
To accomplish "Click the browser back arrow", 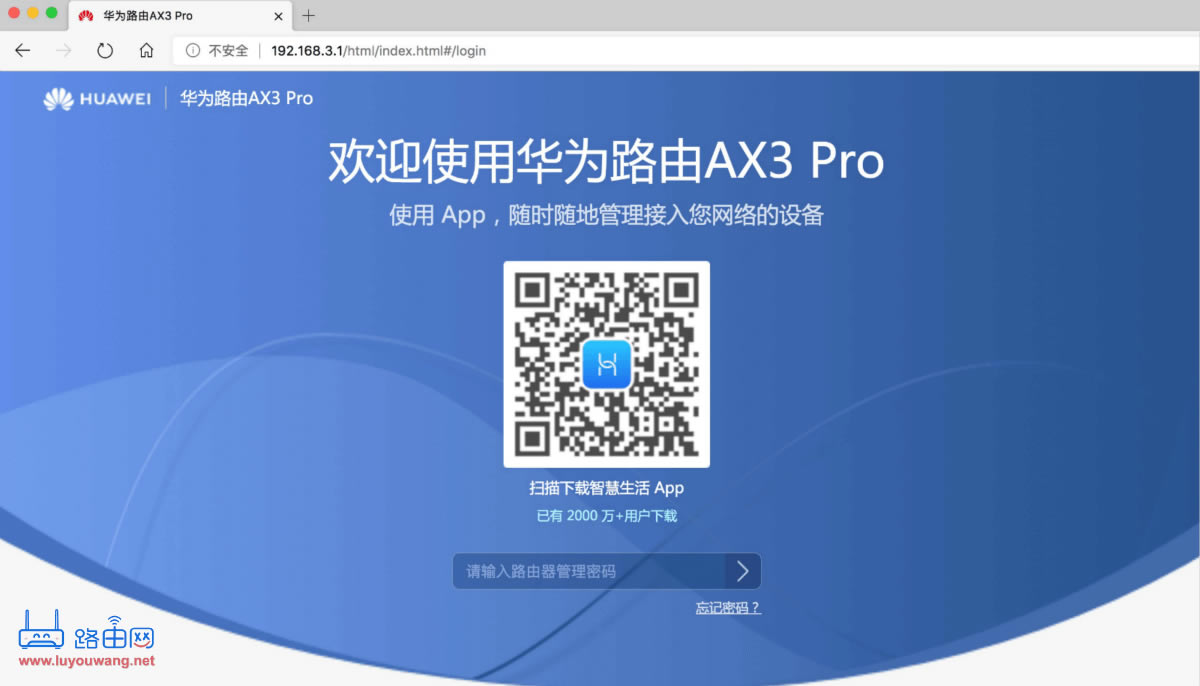I will click(22, 50).
